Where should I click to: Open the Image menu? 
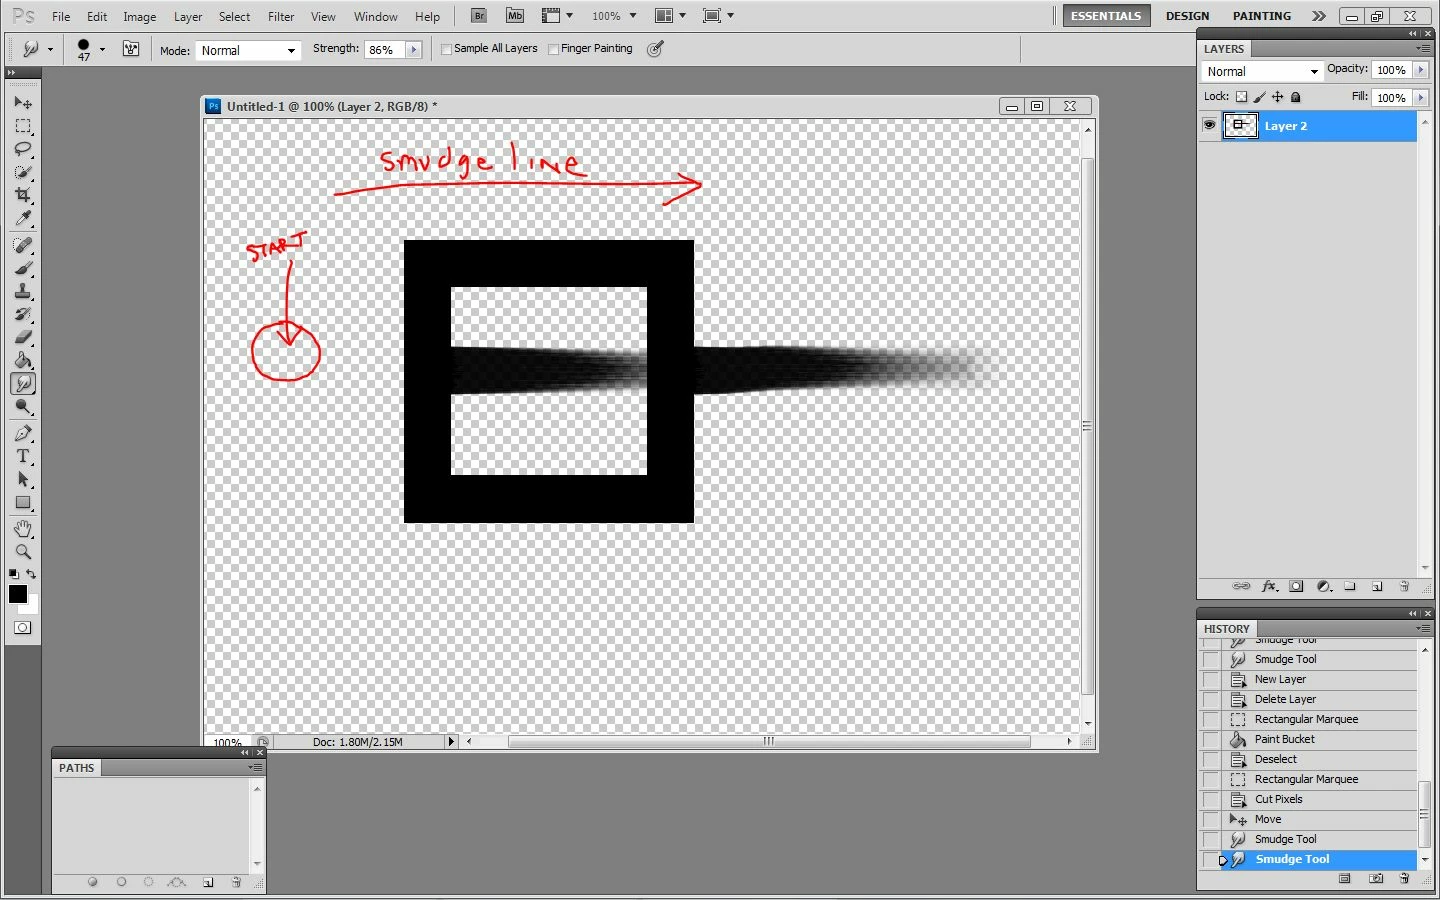tap(139, 16)
